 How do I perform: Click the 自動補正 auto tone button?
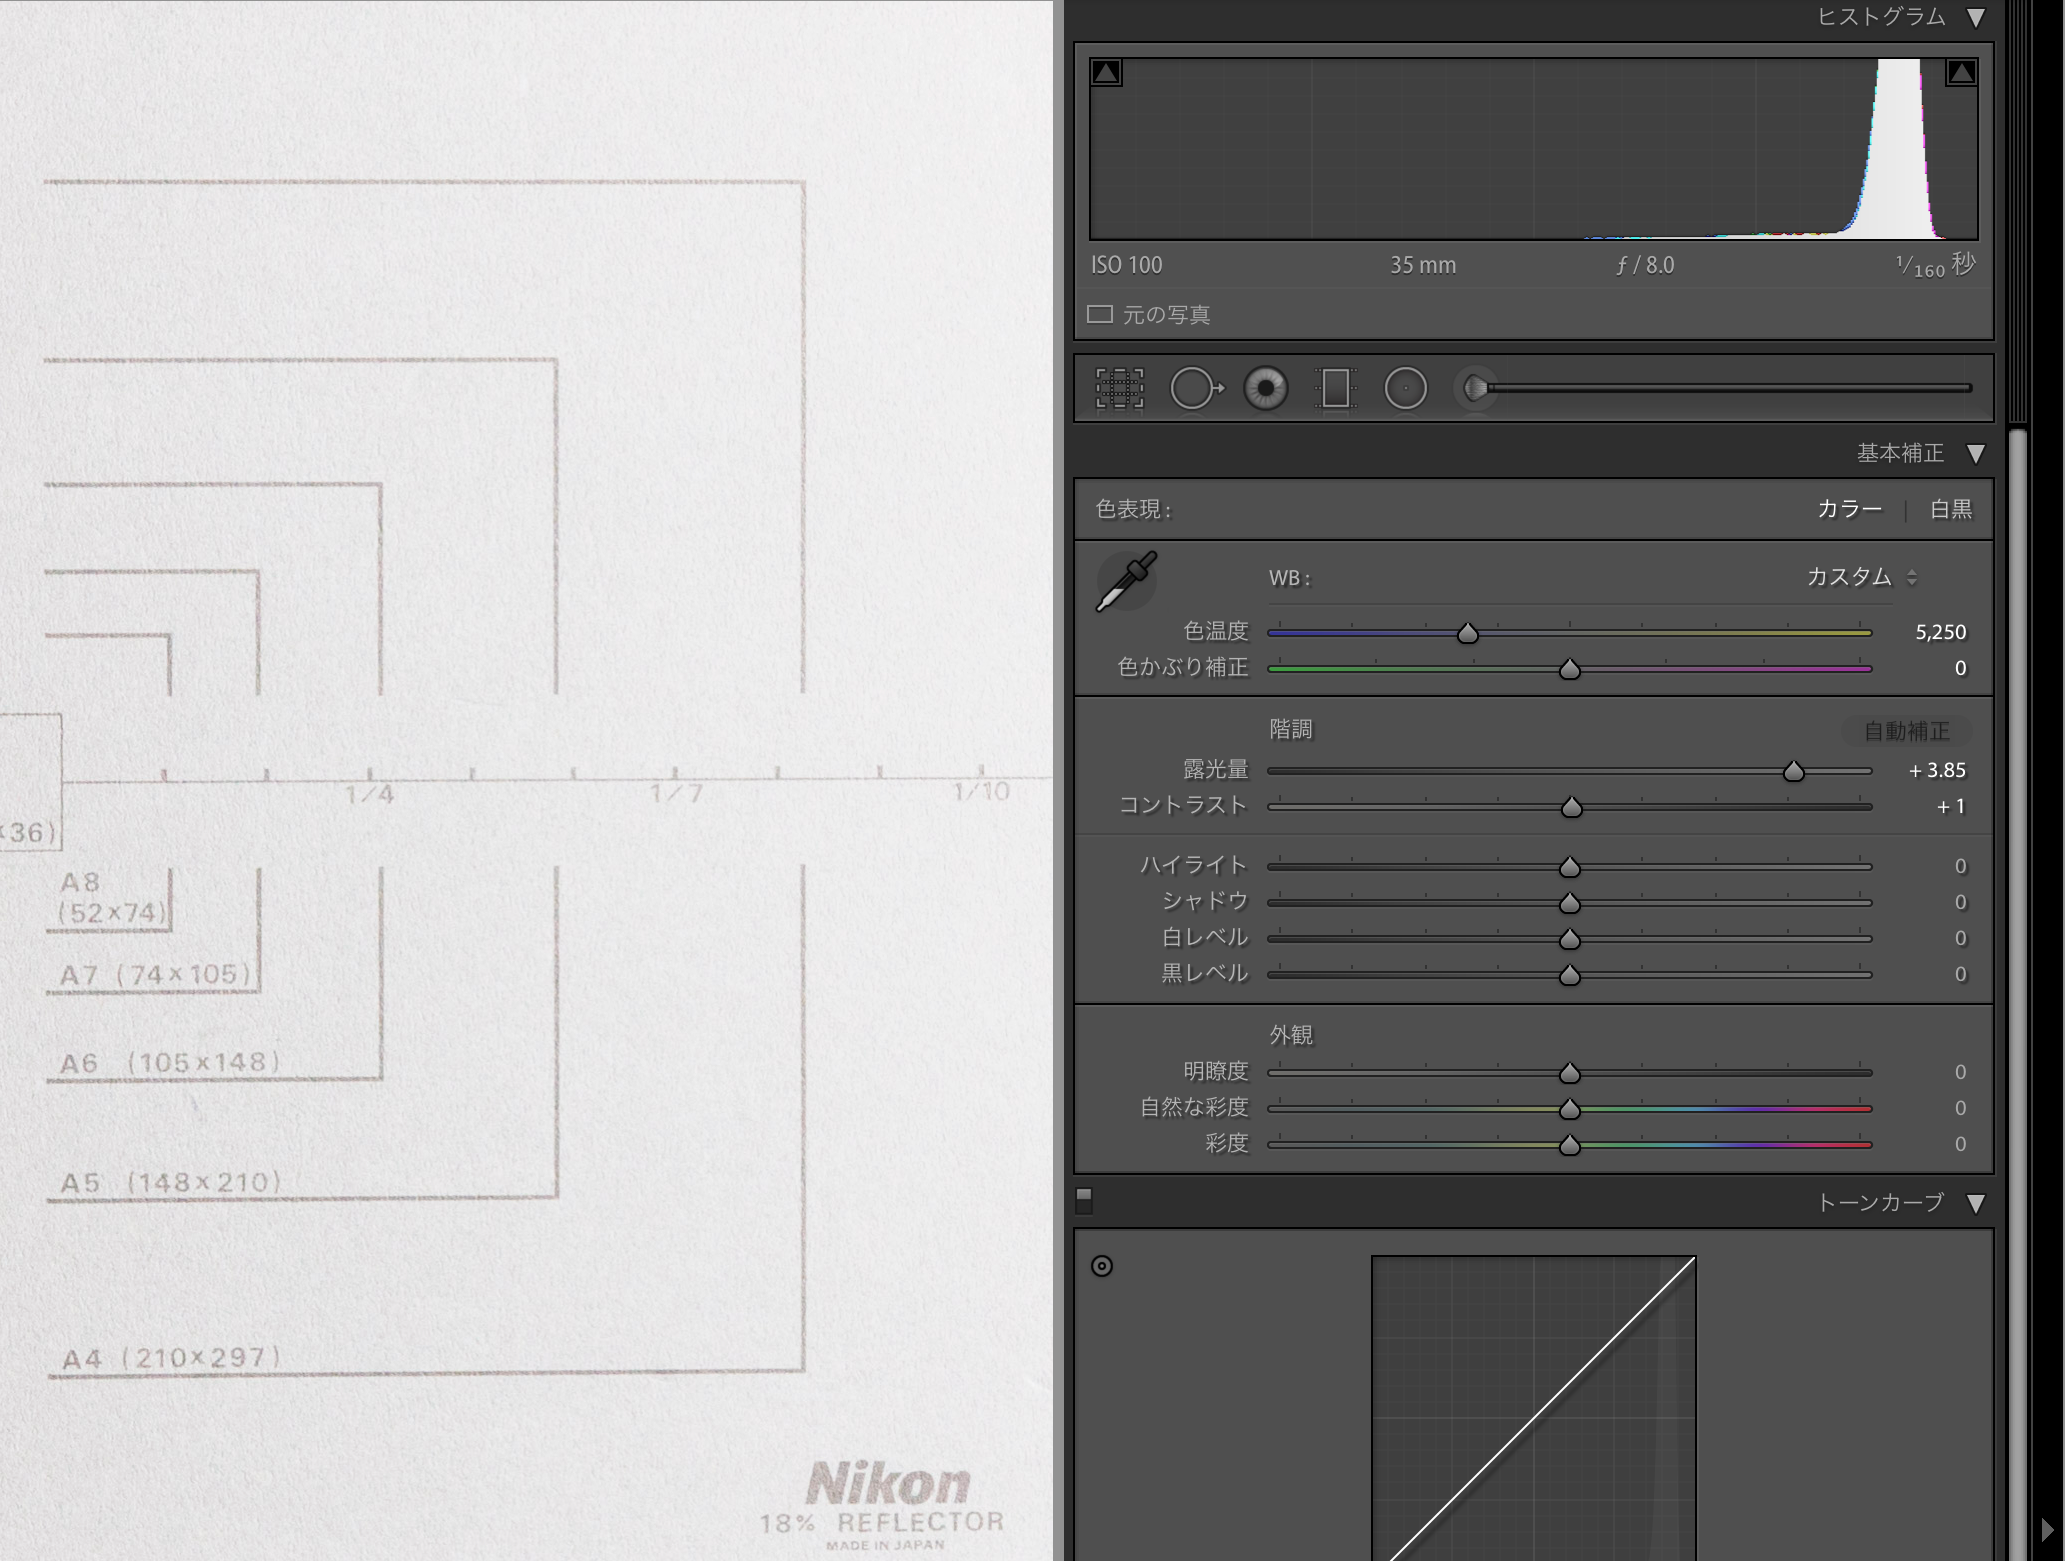[x=1906, y=731]
